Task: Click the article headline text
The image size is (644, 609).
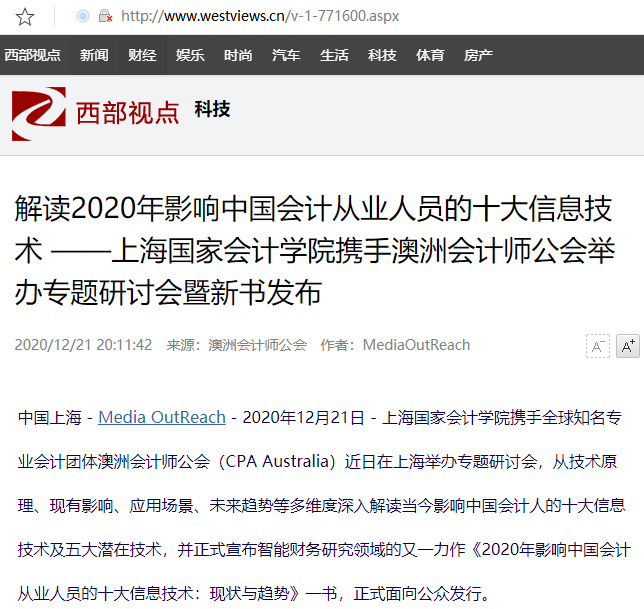Action: 315,250
